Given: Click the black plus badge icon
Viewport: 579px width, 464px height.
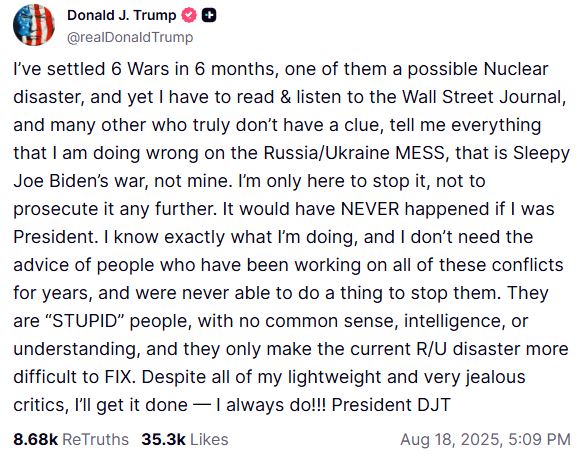Looking at the screenshot, I should [x=209, y=16].
